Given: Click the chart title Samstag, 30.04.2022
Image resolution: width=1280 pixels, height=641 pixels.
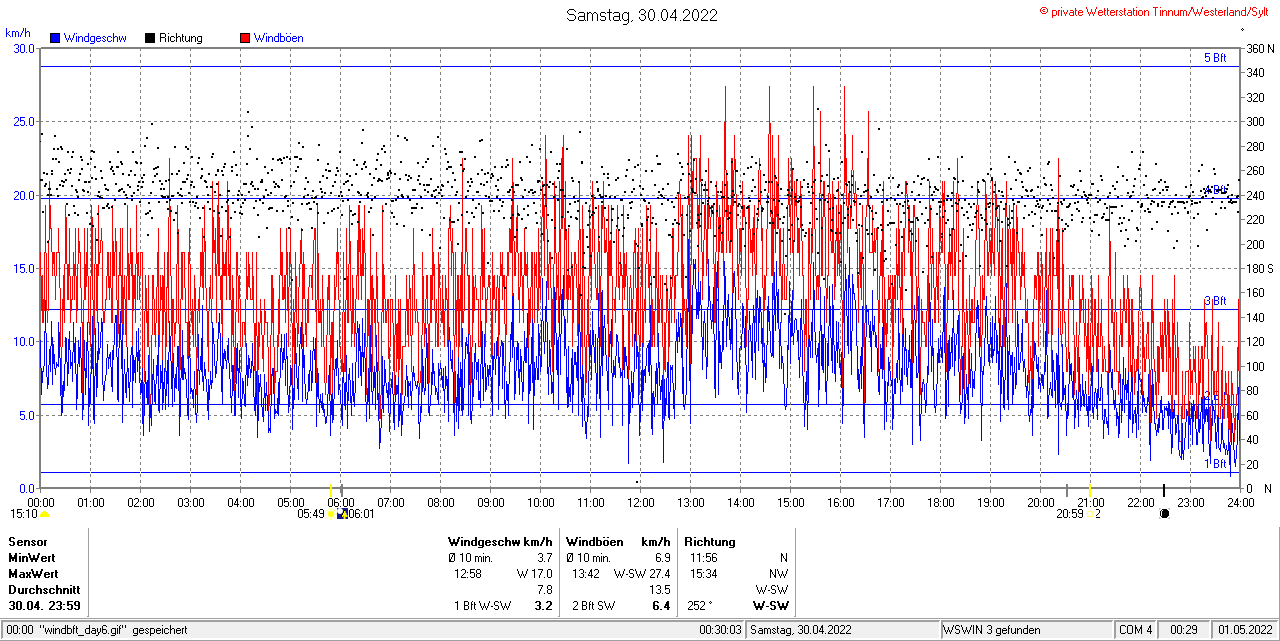Looking at the screenshot, I should 641,15.
